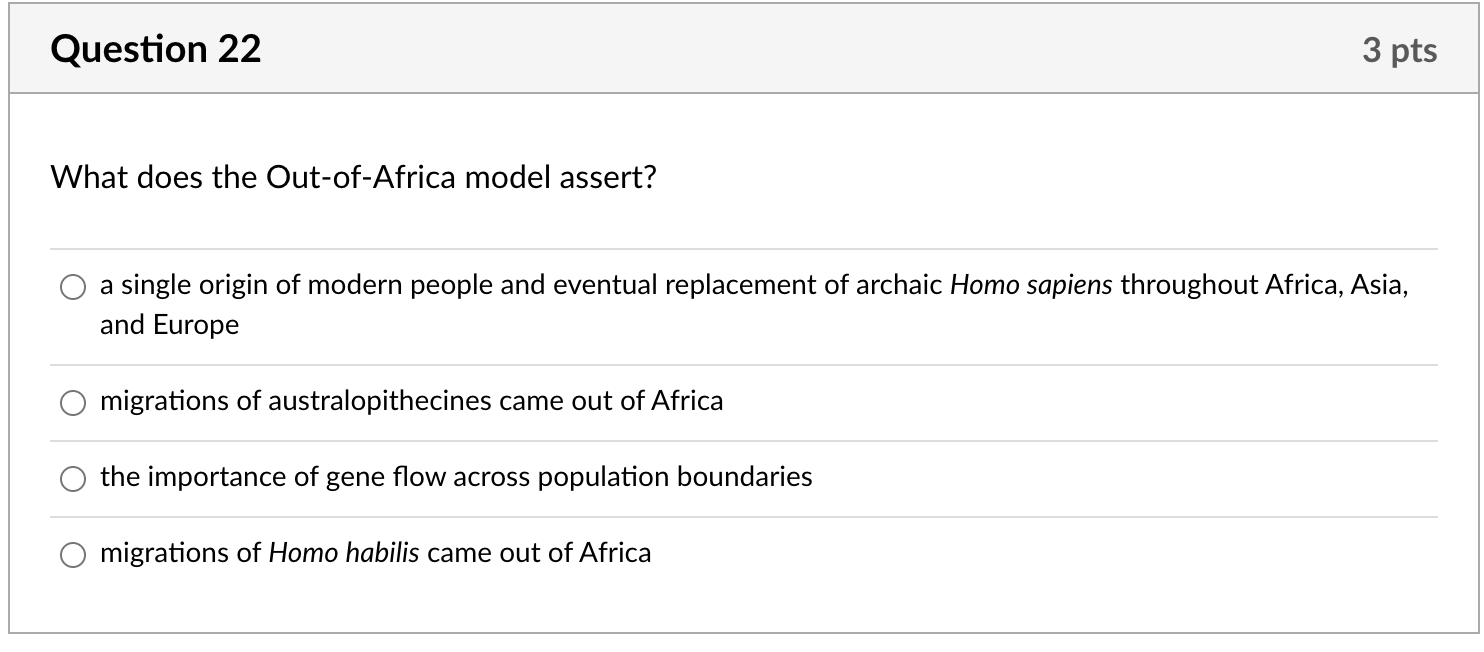Click the question header bar
1484x652 pixels.
[742, 47]
